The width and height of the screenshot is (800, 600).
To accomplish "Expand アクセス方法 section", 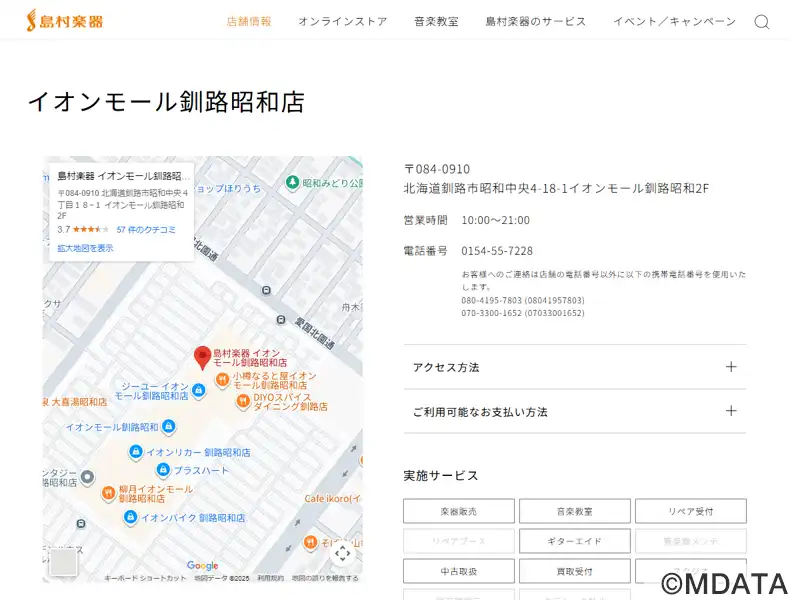I will (x=574, y=367).
